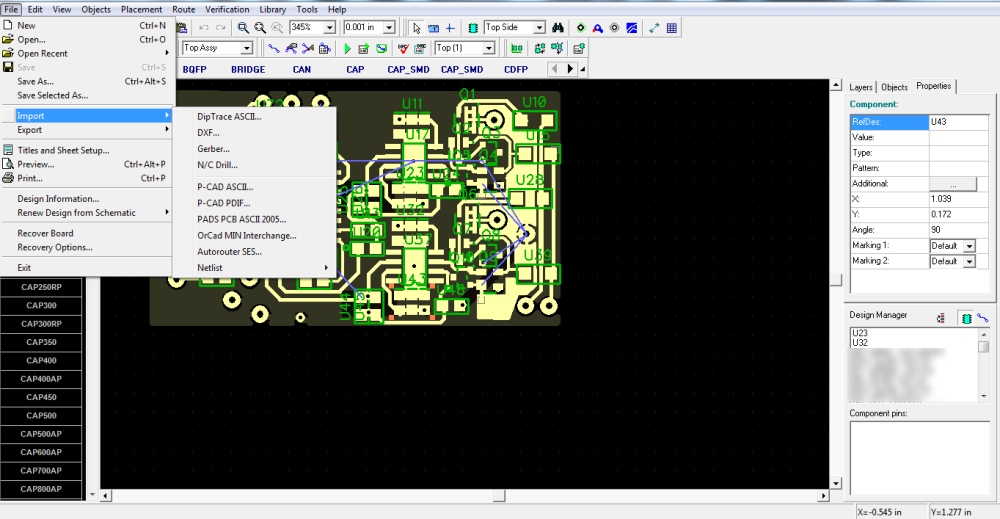Viewport: 1000px width, 519px height.
Task: Open the Top Assy dropdown
Action: 246,48
